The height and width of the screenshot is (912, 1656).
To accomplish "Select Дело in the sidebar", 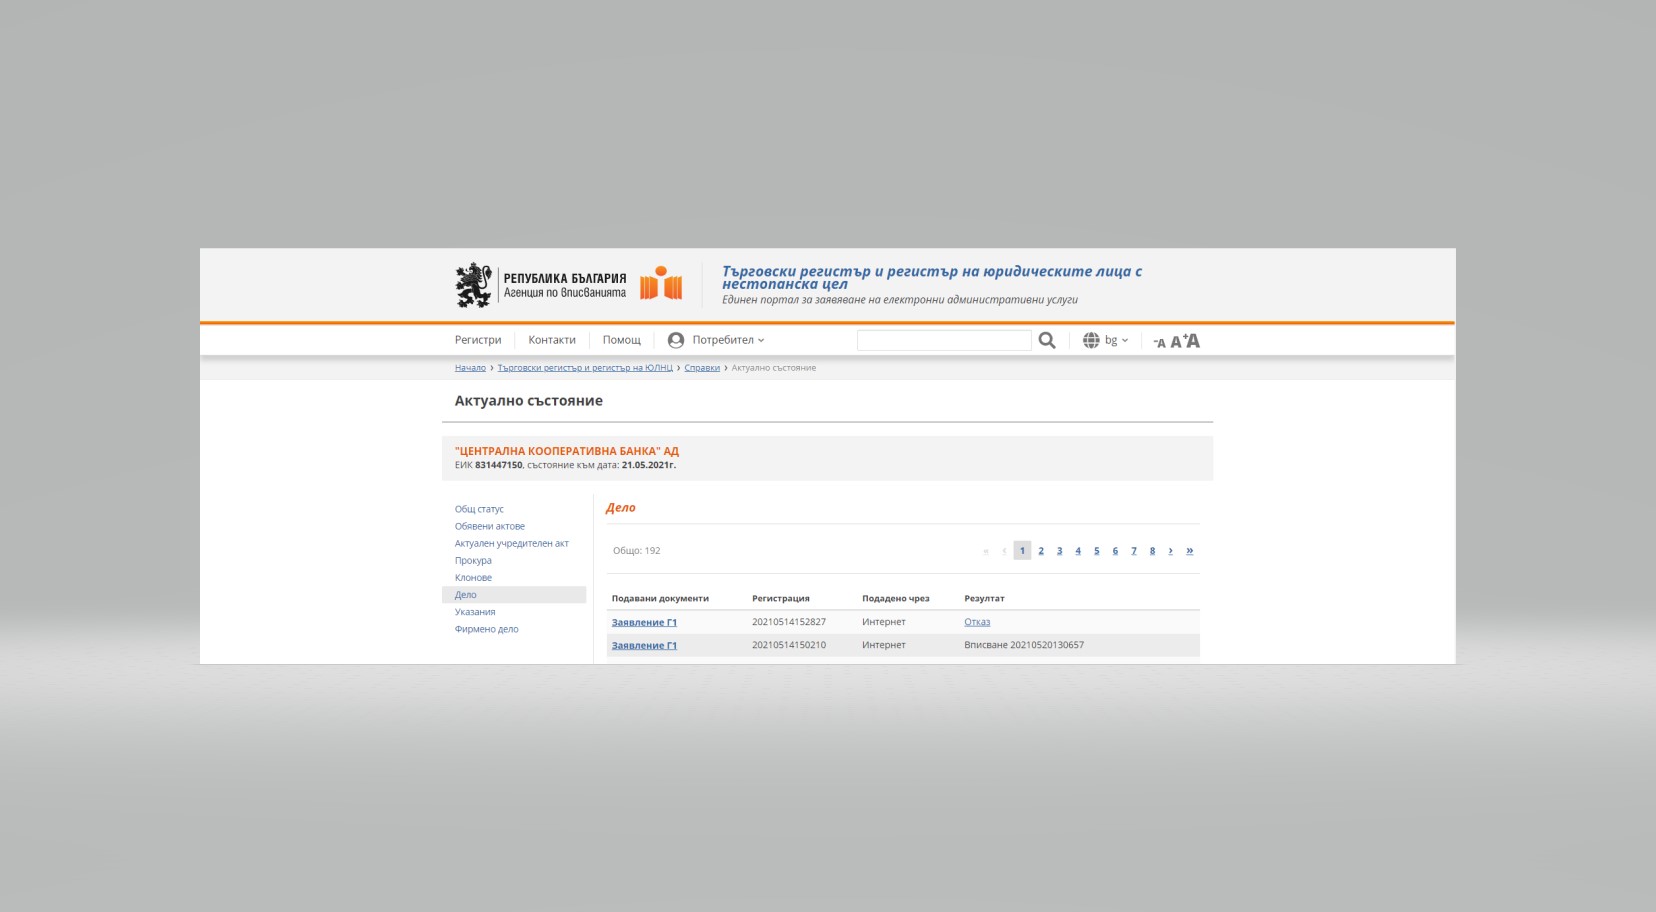I will coord(514,594).
